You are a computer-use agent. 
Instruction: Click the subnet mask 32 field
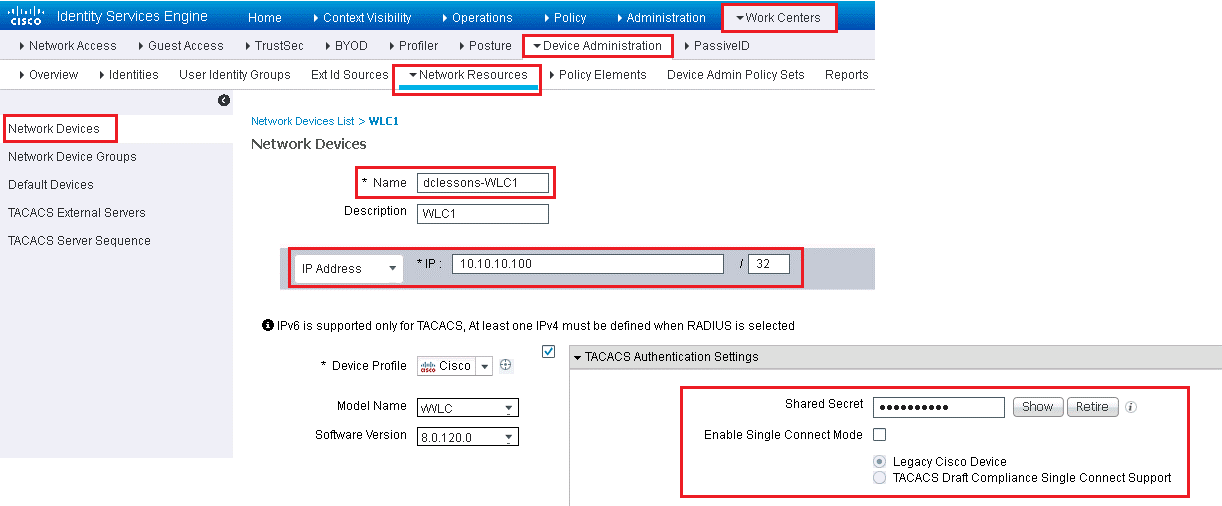[x=769, y=264]
